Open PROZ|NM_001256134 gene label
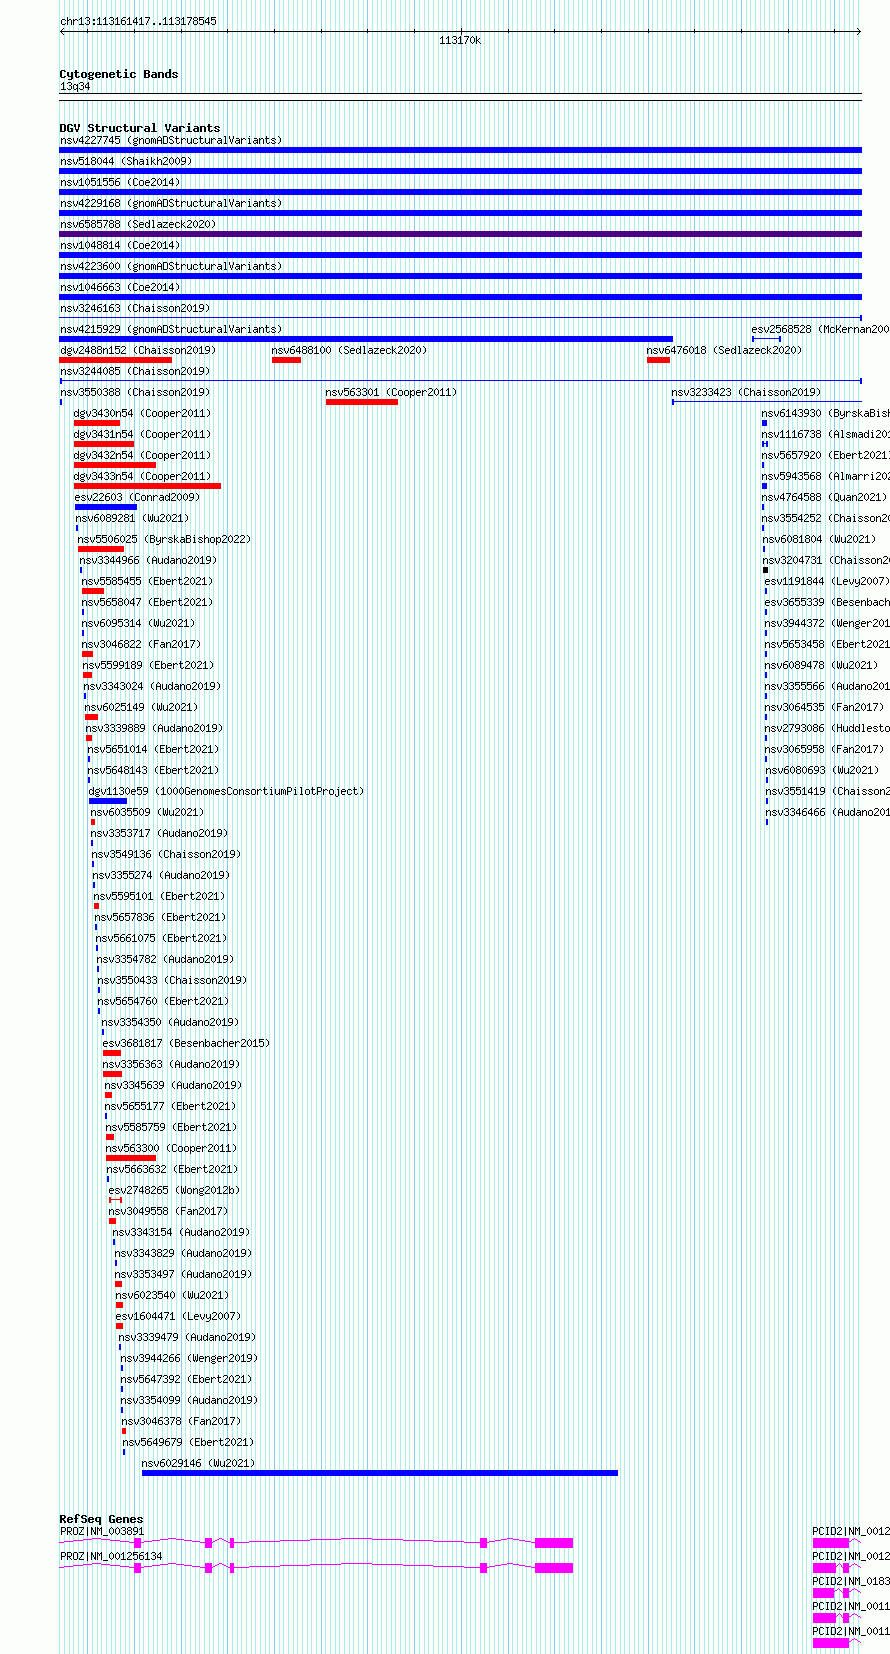The width and height of the screenshot is (890, 1654). (x=111, y=1556)
